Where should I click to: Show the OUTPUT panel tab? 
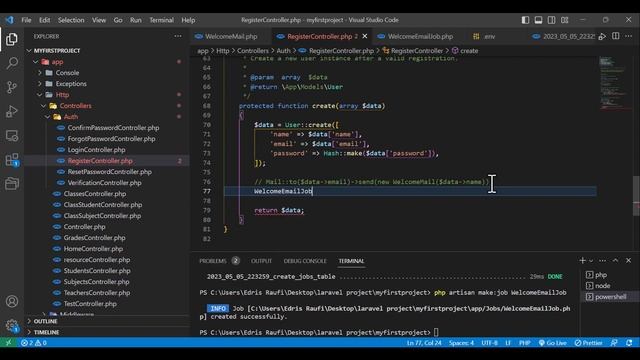coord(261,261)
